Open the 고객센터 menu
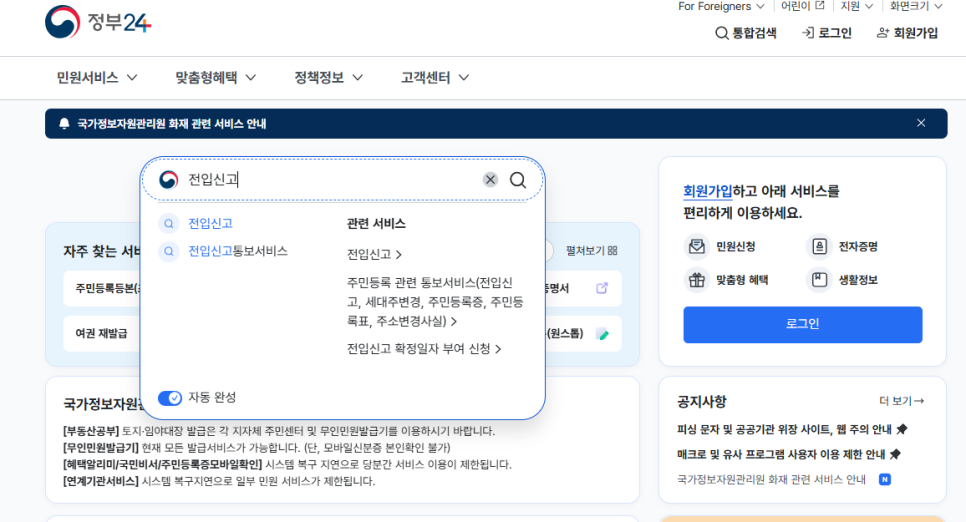 click(435, 77)
